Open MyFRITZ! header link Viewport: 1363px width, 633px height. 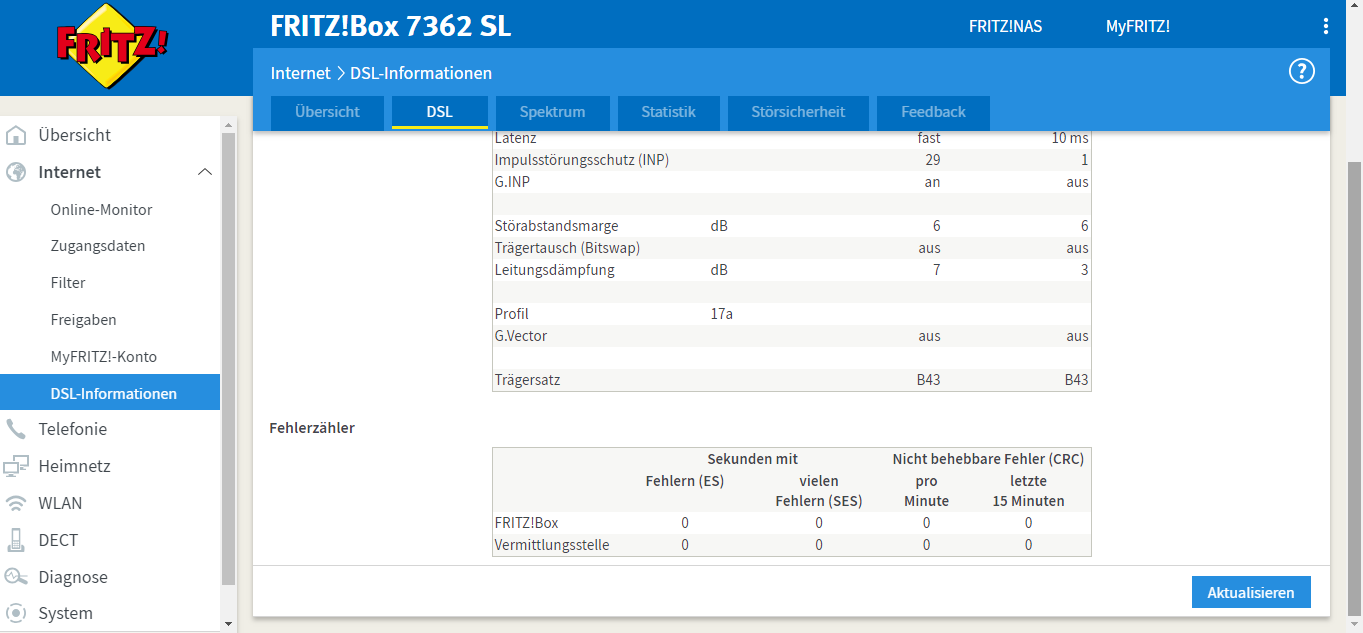tap(1137, 27)
